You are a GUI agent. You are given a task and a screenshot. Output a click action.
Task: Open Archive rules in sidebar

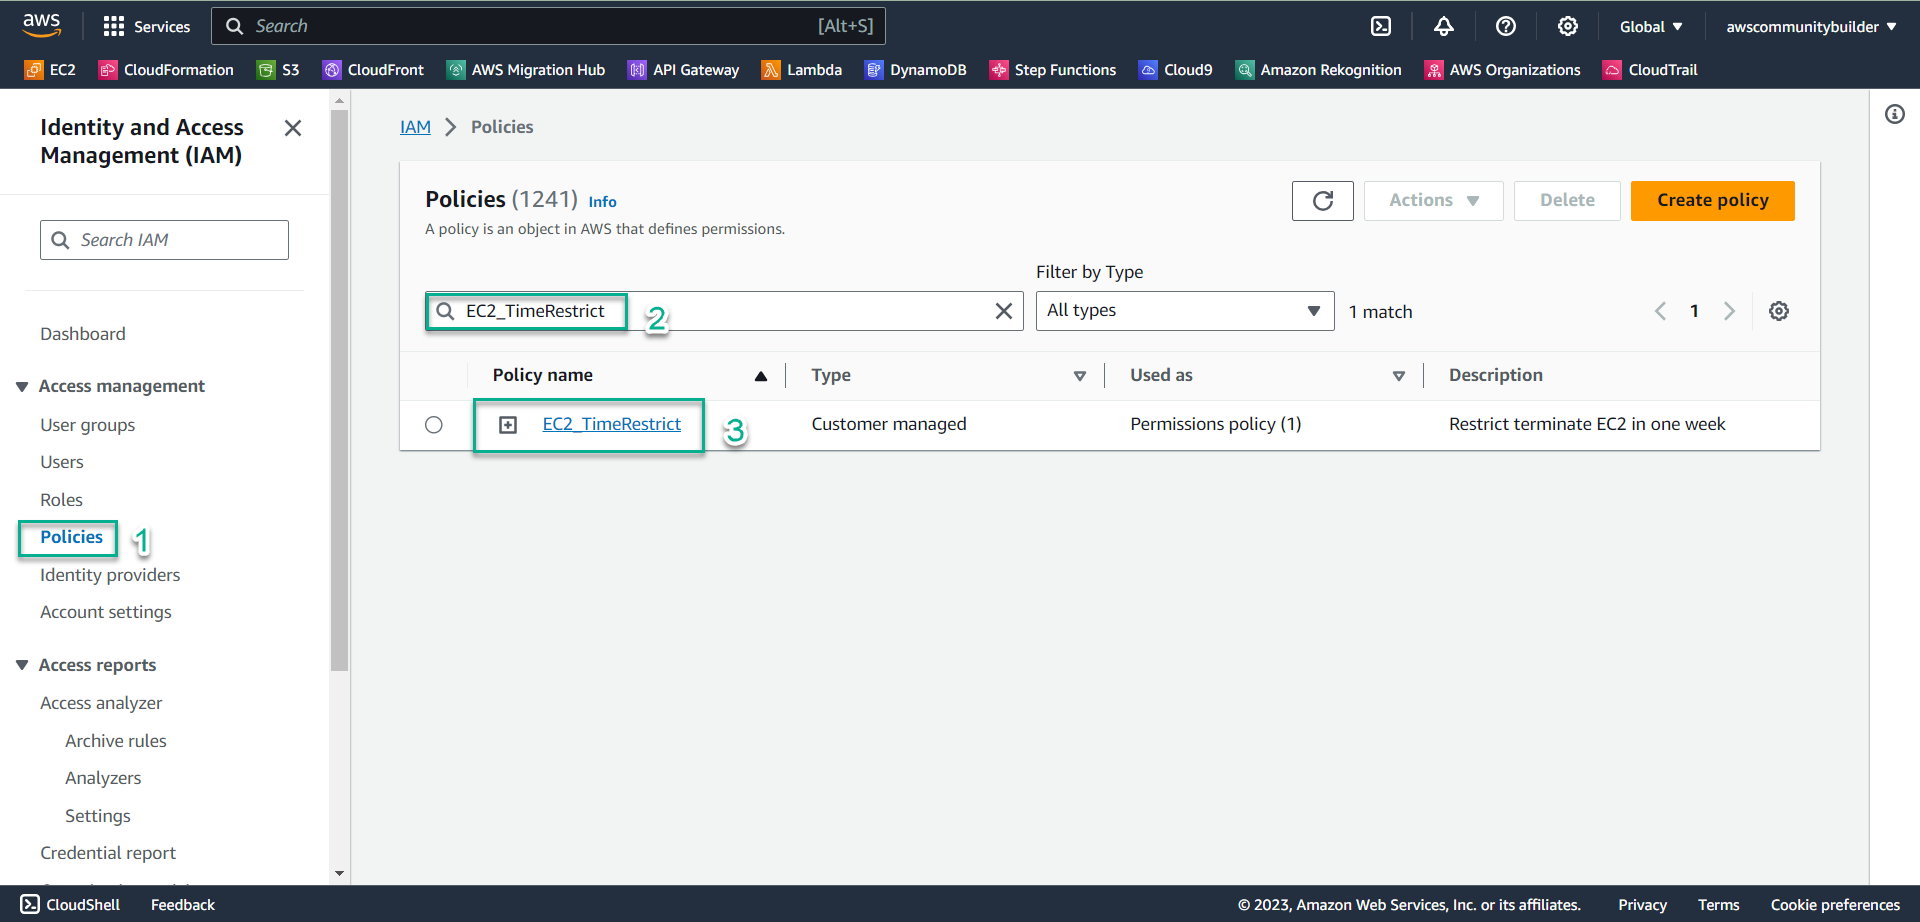(x=116, y=741)
